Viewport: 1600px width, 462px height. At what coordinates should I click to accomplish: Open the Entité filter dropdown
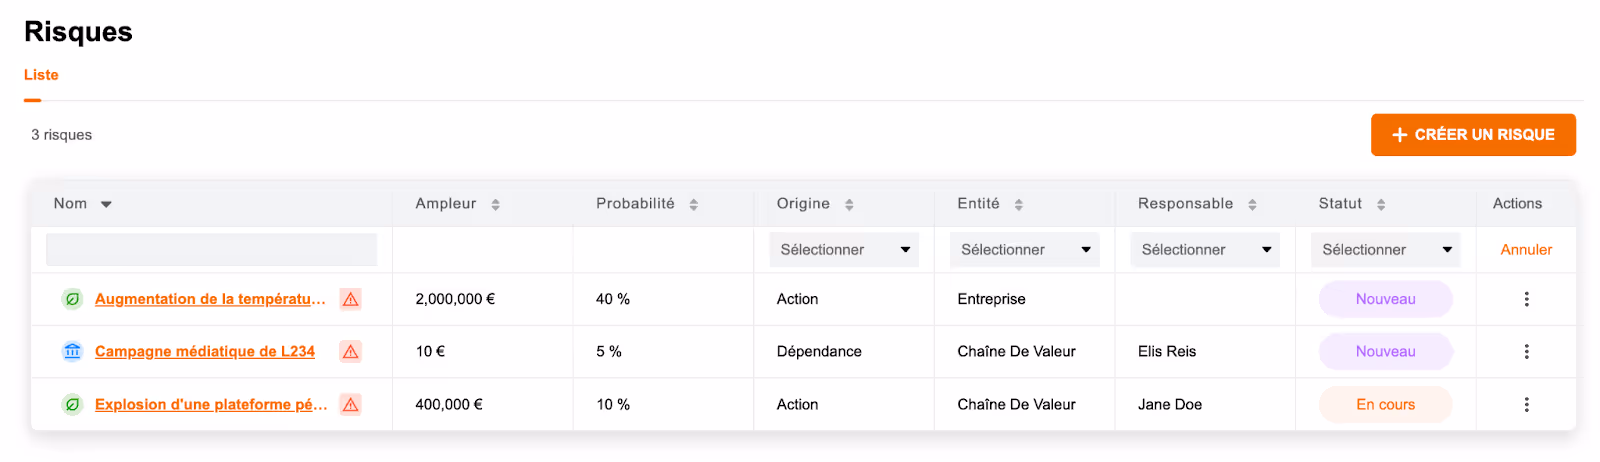coord(1025,250)
